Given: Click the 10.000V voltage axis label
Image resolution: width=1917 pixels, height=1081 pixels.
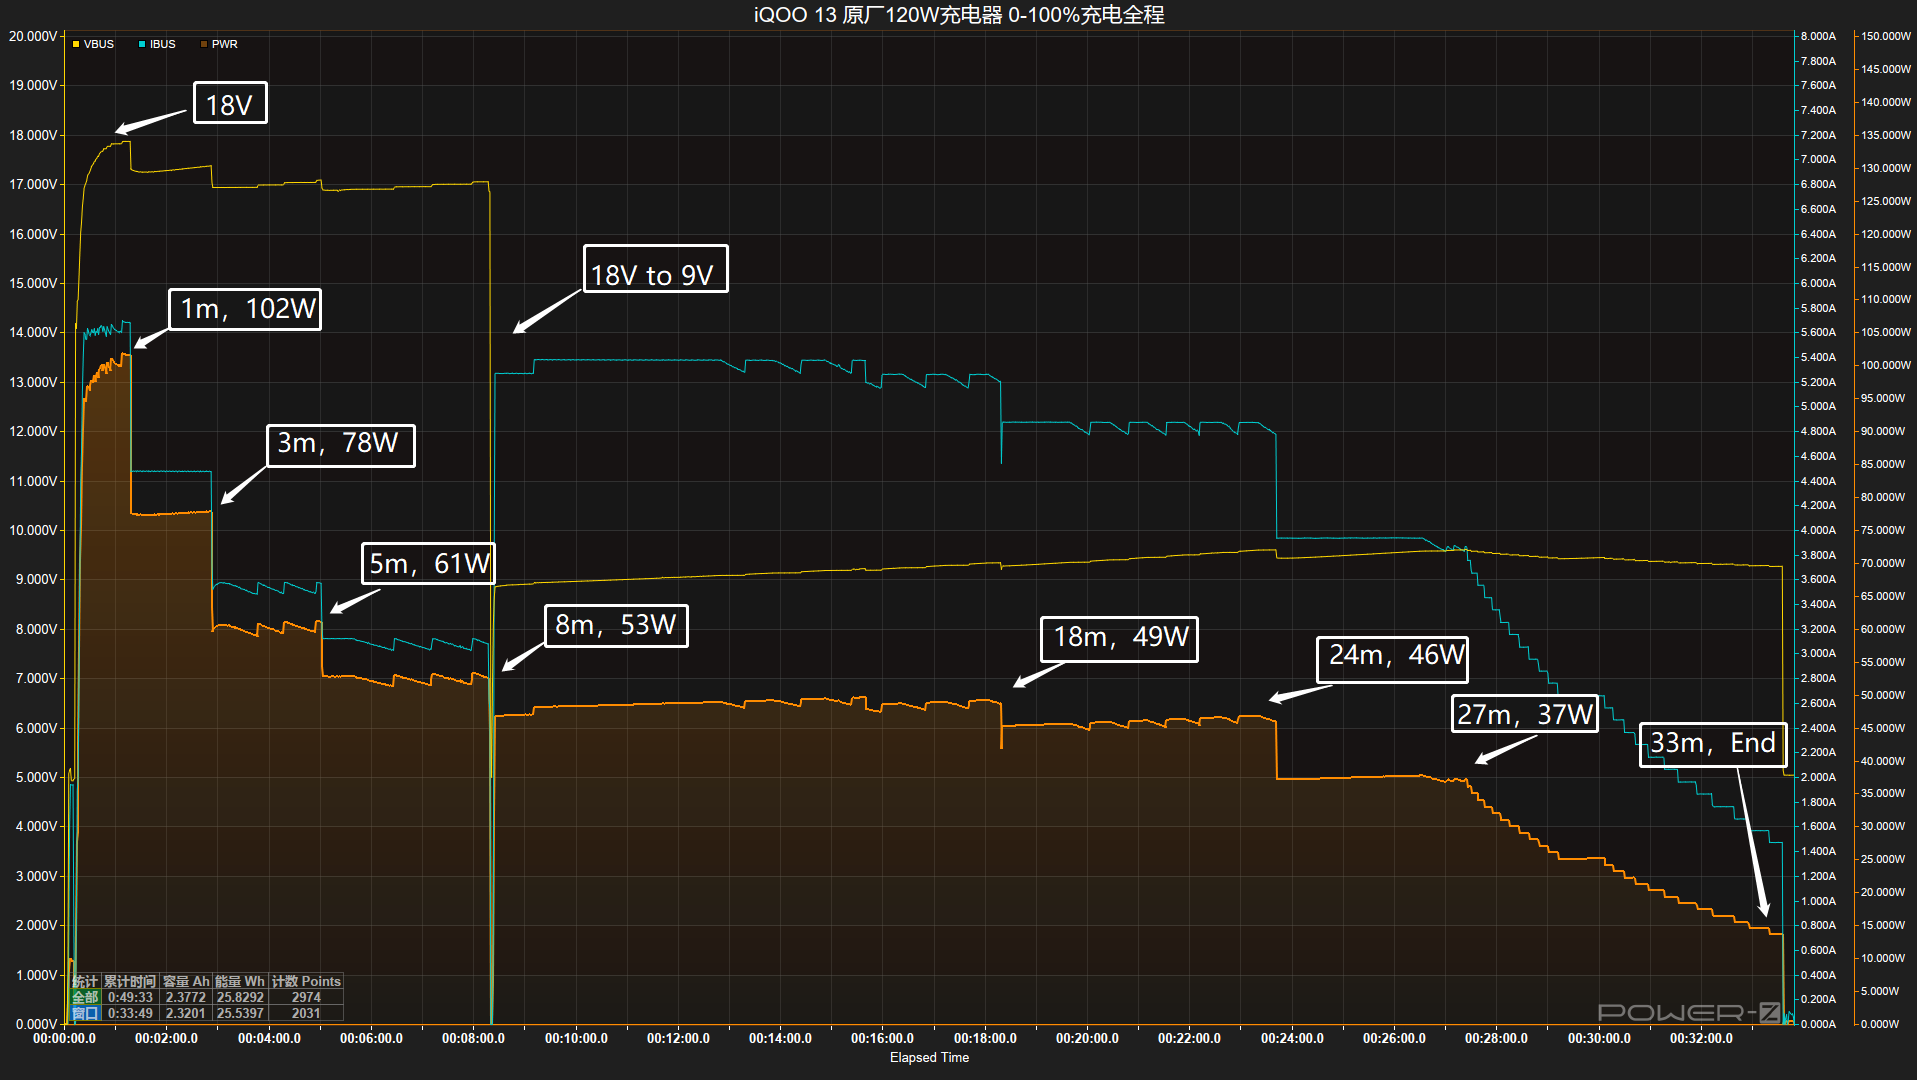Looking at the screenshot, I should (x=33, y=530).
